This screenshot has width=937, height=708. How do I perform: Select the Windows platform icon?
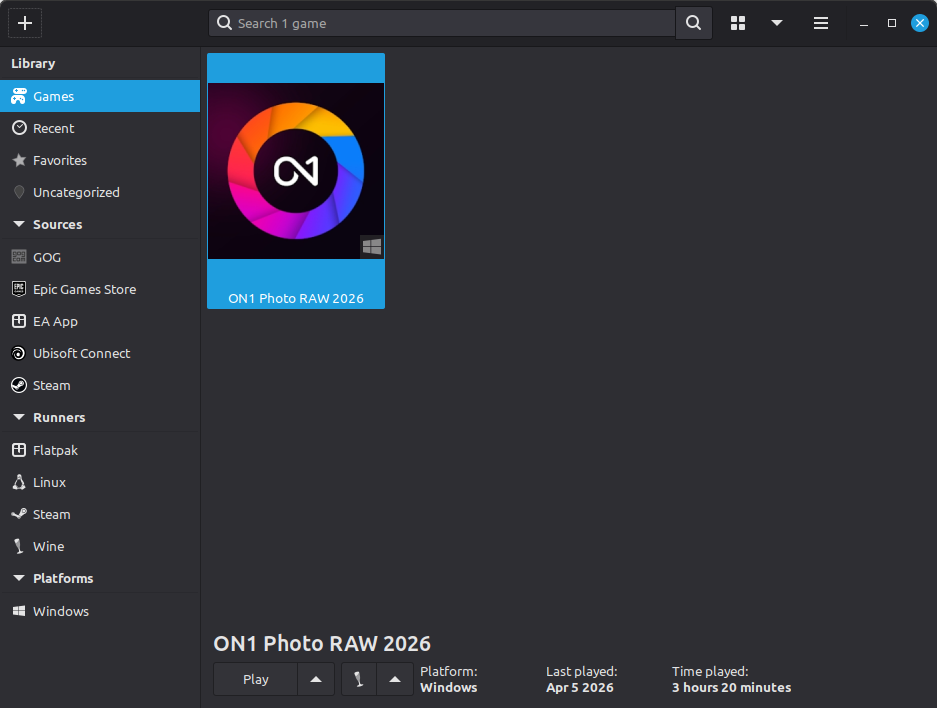pos(18,611)
